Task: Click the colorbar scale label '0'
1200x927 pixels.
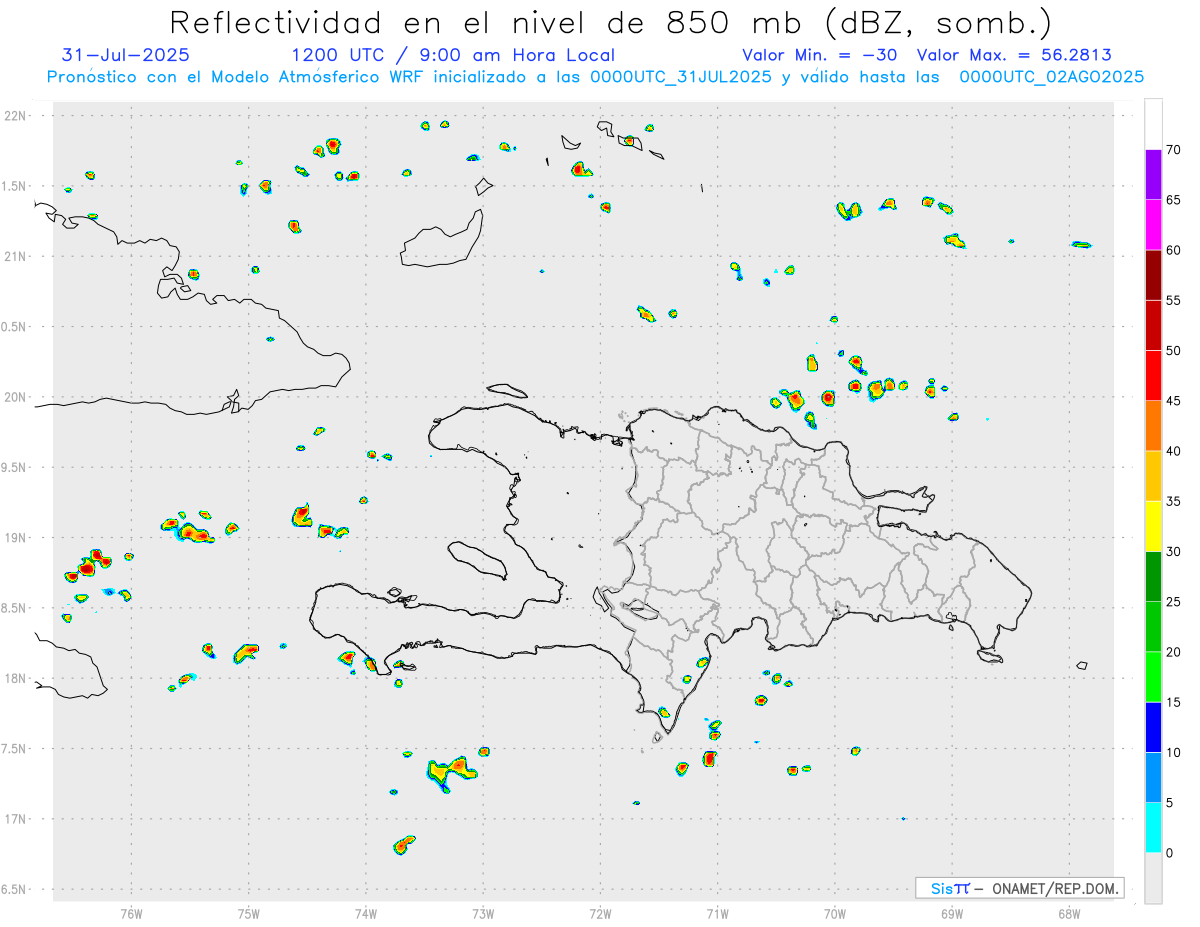Action: pyautogui.click(x=1171, y=853)
